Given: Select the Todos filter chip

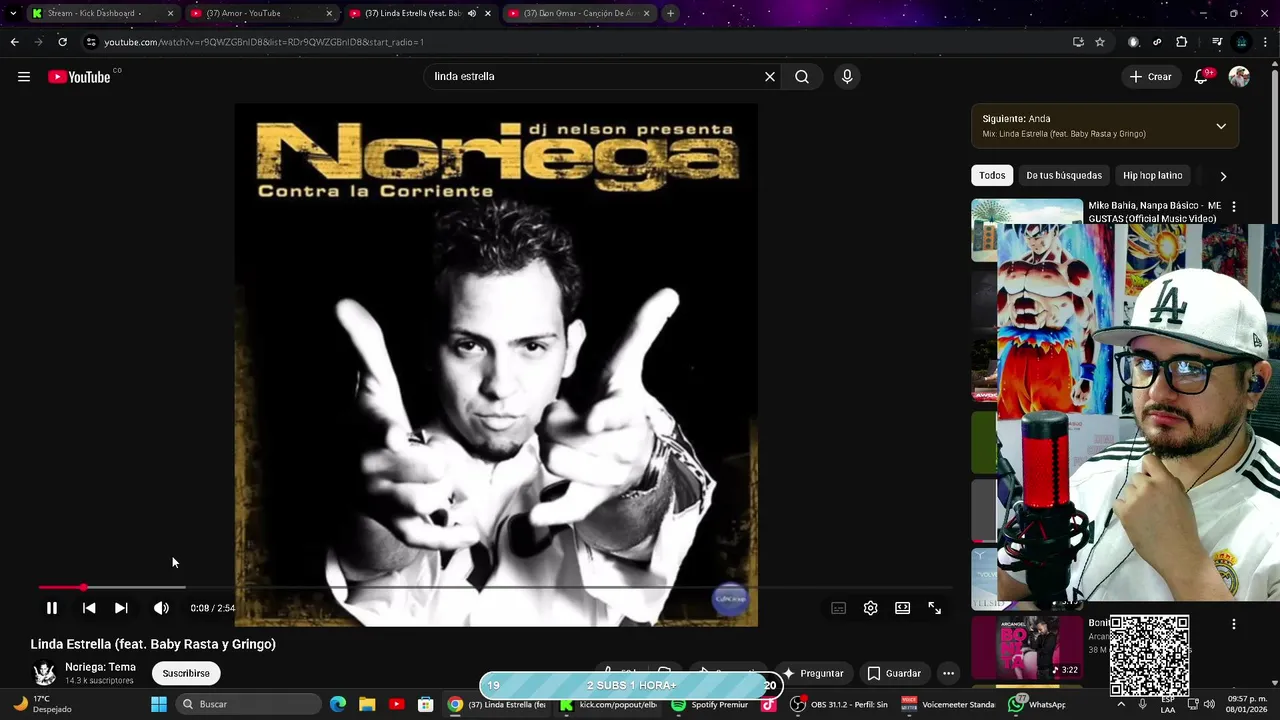Looking at the screenshot, I should 992,175.
